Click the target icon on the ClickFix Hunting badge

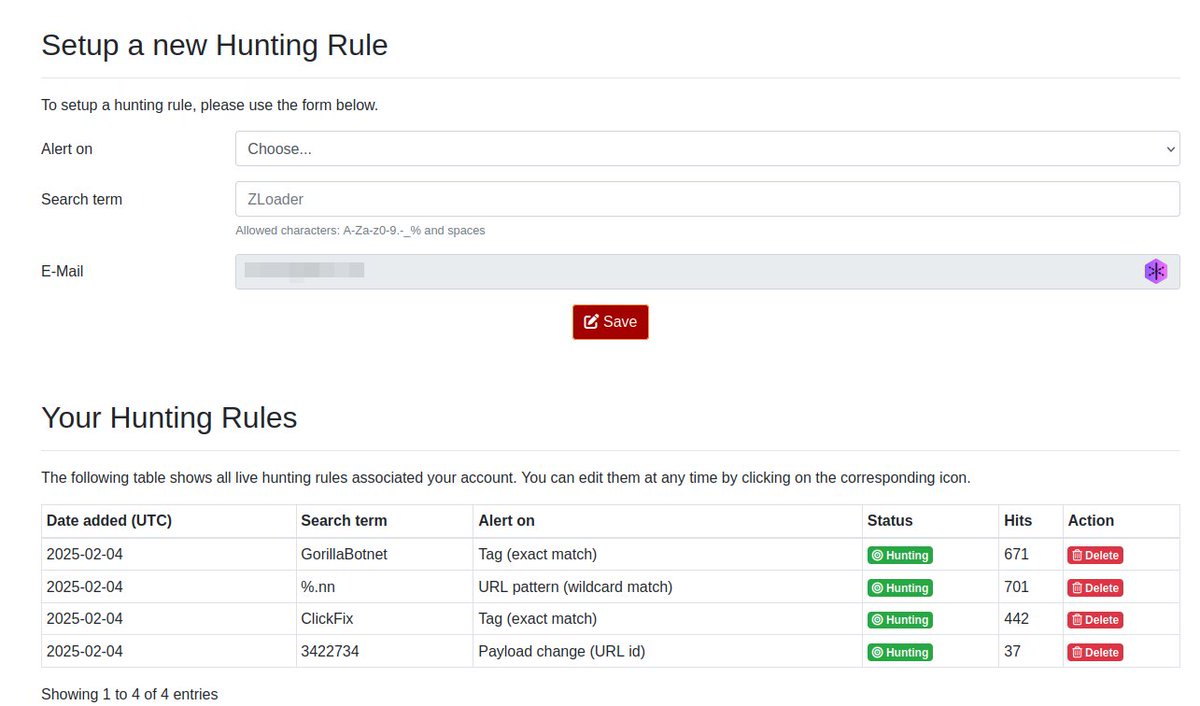click(x=878, y=619)
